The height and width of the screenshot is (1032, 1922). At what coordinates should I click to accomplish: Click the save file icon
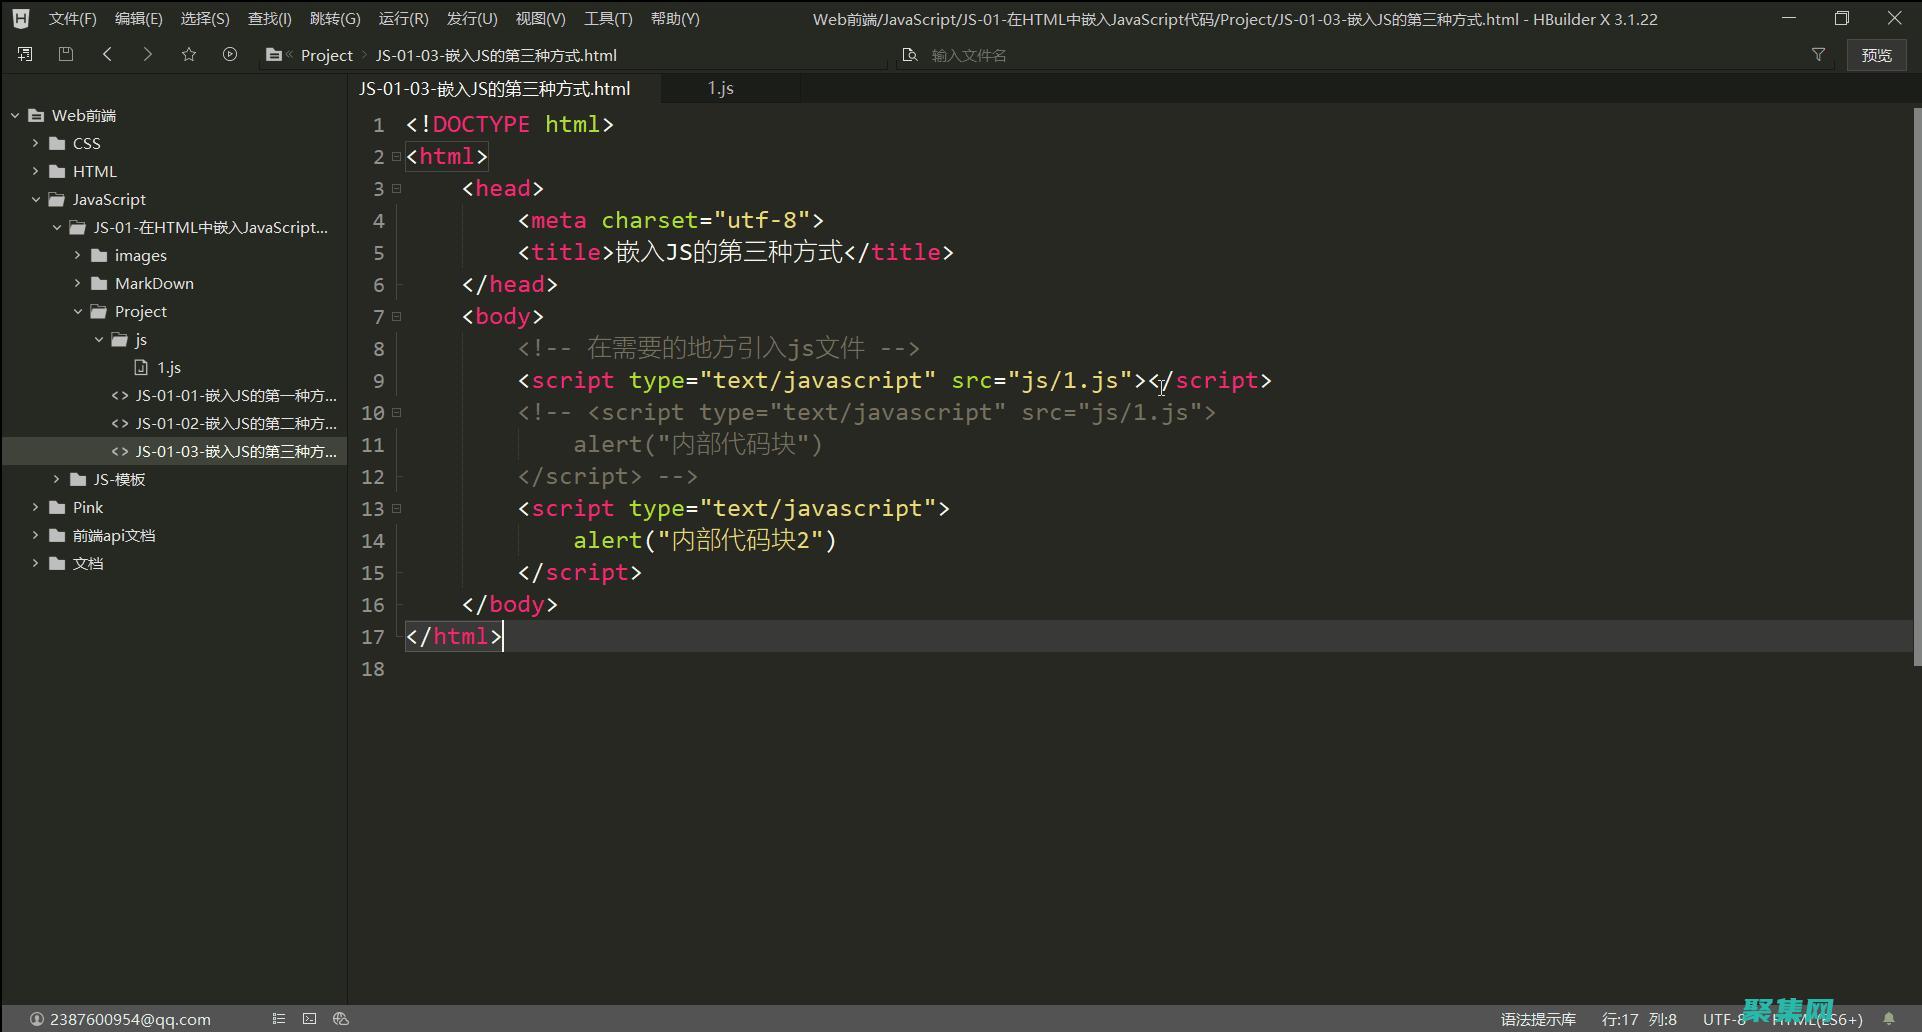pyautogui.click(x=66, y=55)
